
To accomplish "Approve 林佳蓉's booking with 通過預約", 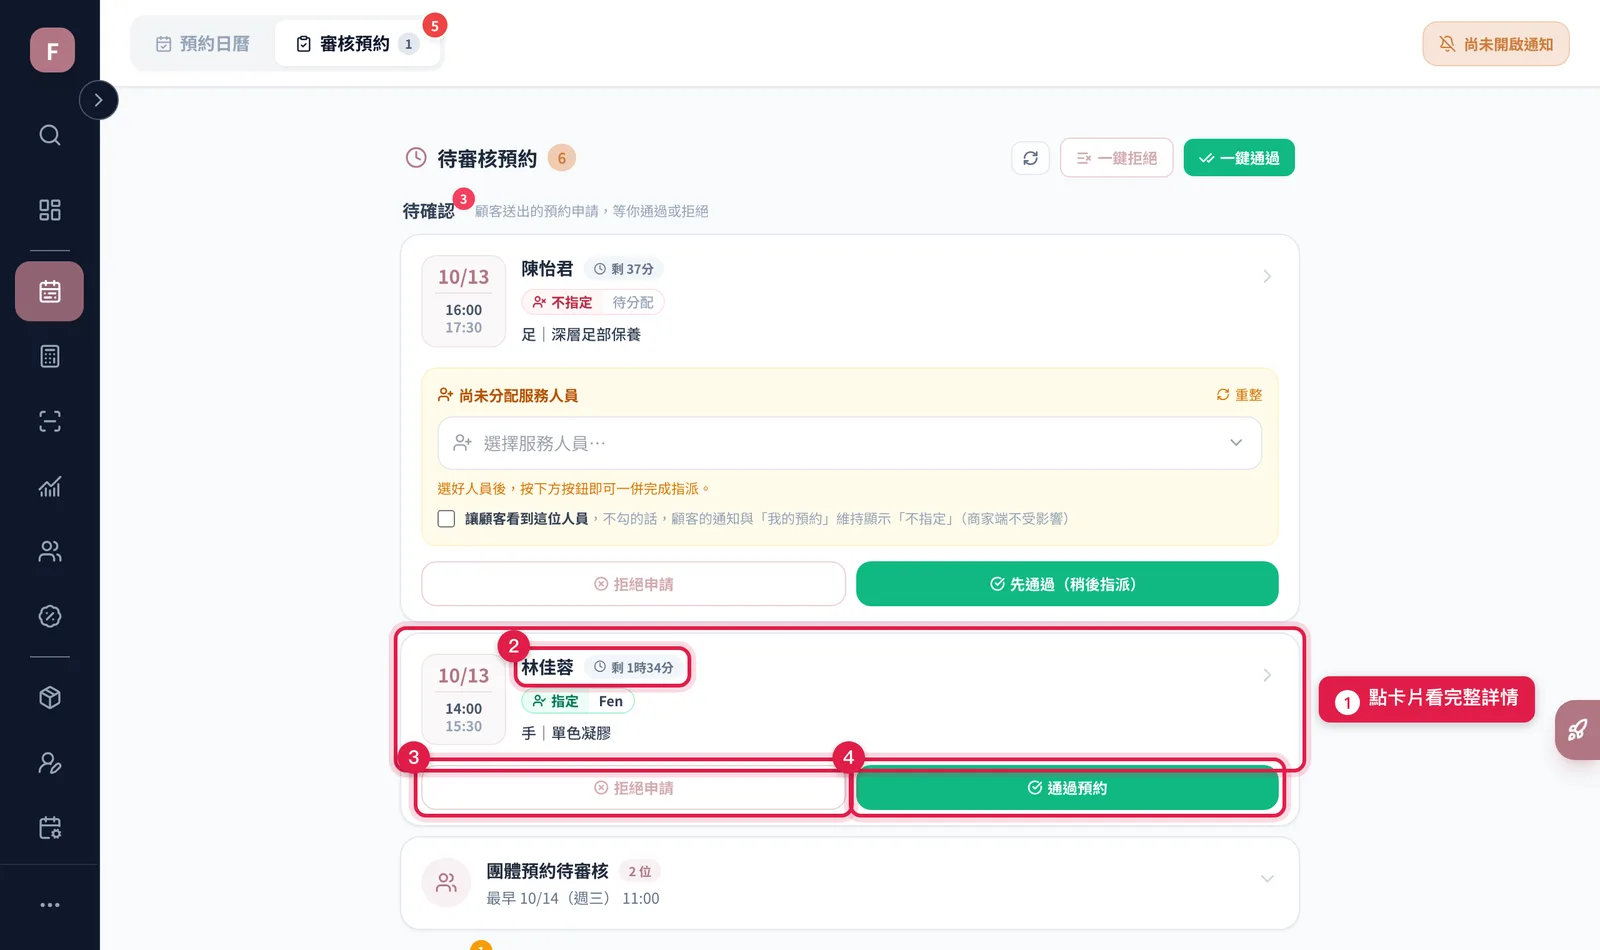I will tap(1067, 788).
